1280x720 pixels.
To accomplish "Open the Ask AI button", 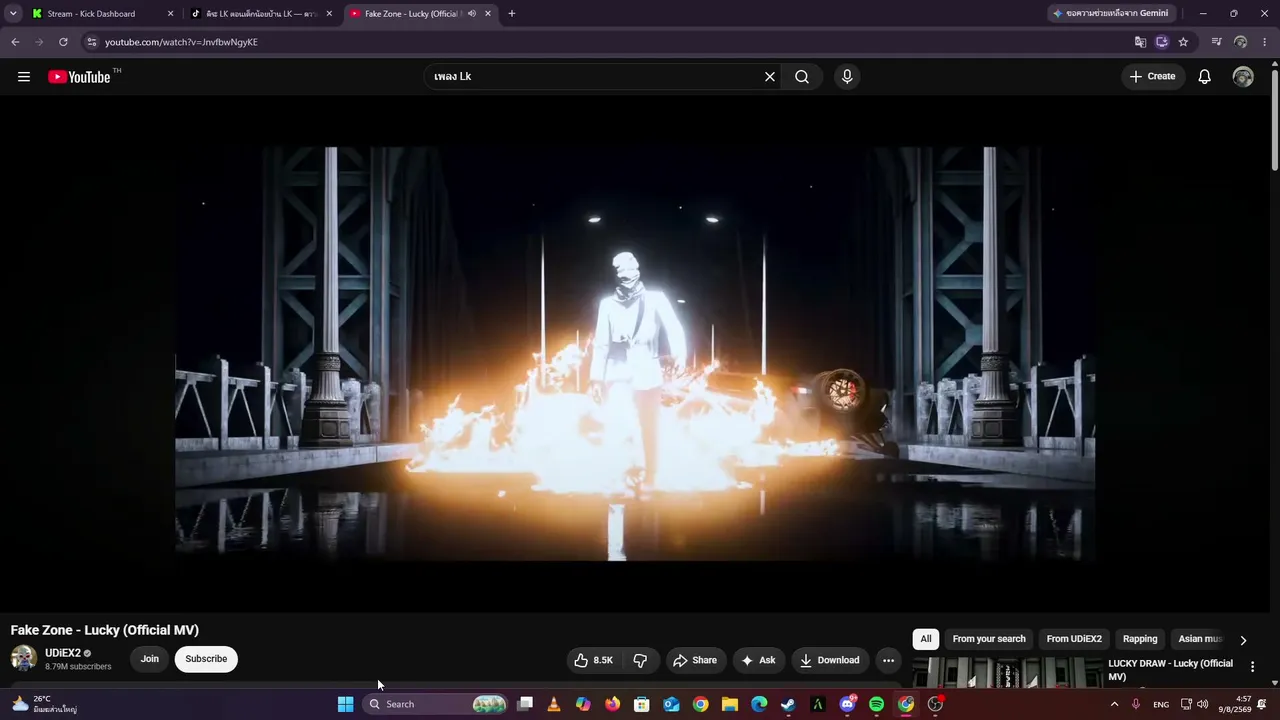I will pyautogui.click(x=758, y=660).
